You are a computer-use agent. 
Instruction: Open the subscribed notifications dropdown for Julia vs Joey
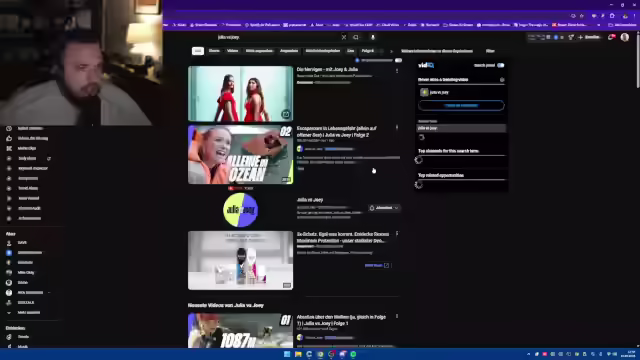(x=384, y=208)
